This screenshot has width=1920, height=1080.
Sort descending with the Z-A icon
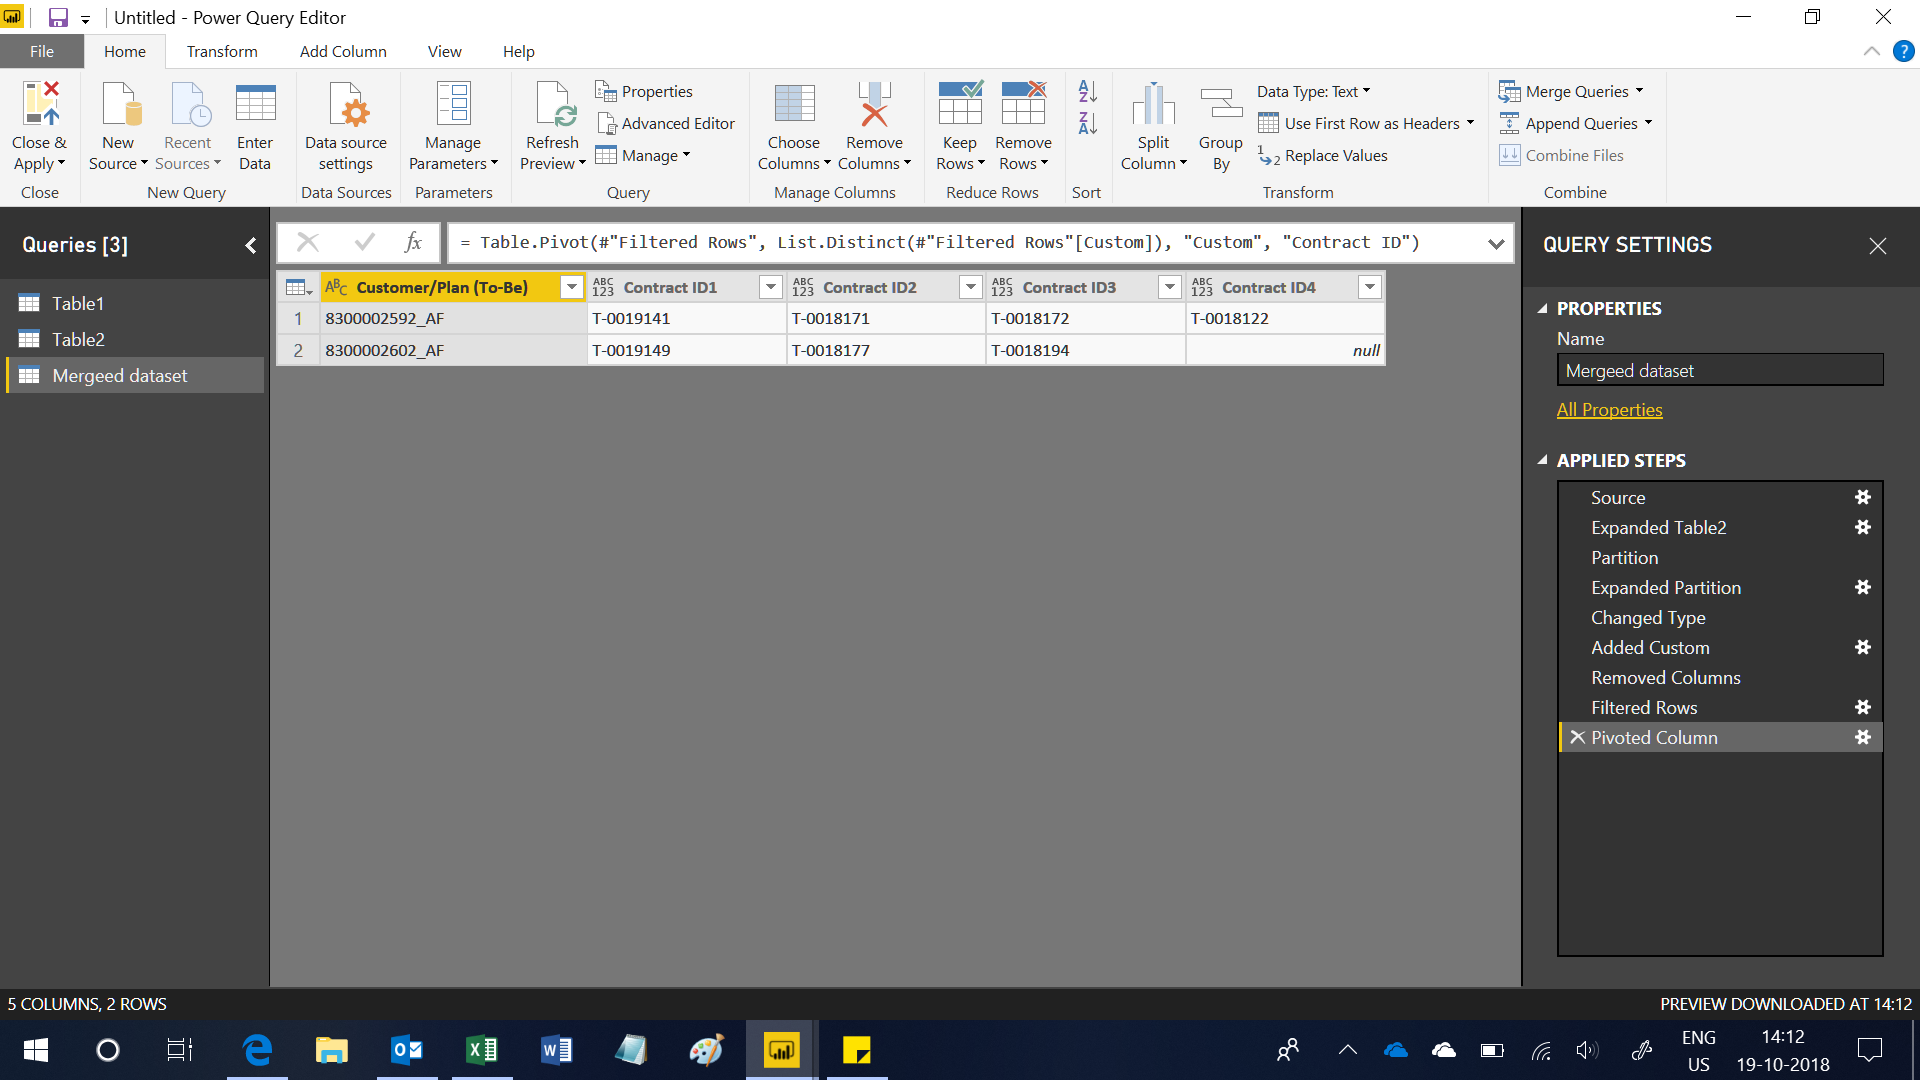coord(1087,123)
